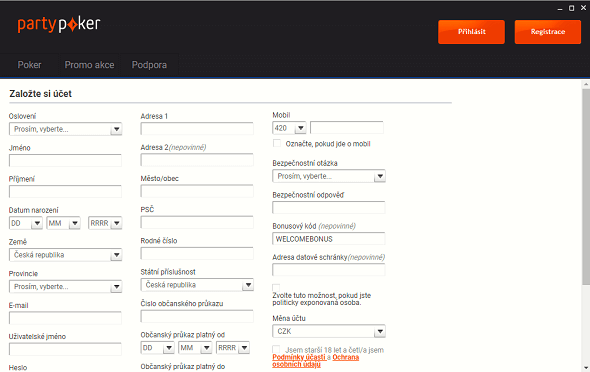The height and width of the screenshot is (372, 590).
Task: Click the Jméno input field
Action: click(65, 160)
